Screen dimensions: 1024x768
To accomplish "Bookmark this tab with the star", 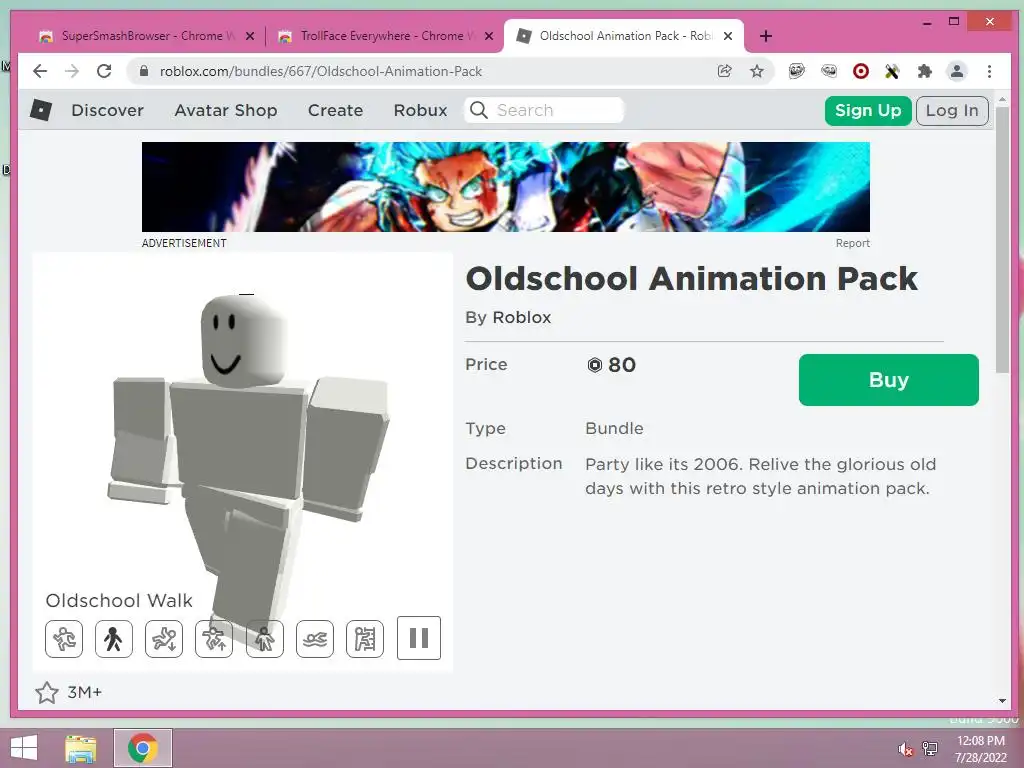I will pos(756,71).
